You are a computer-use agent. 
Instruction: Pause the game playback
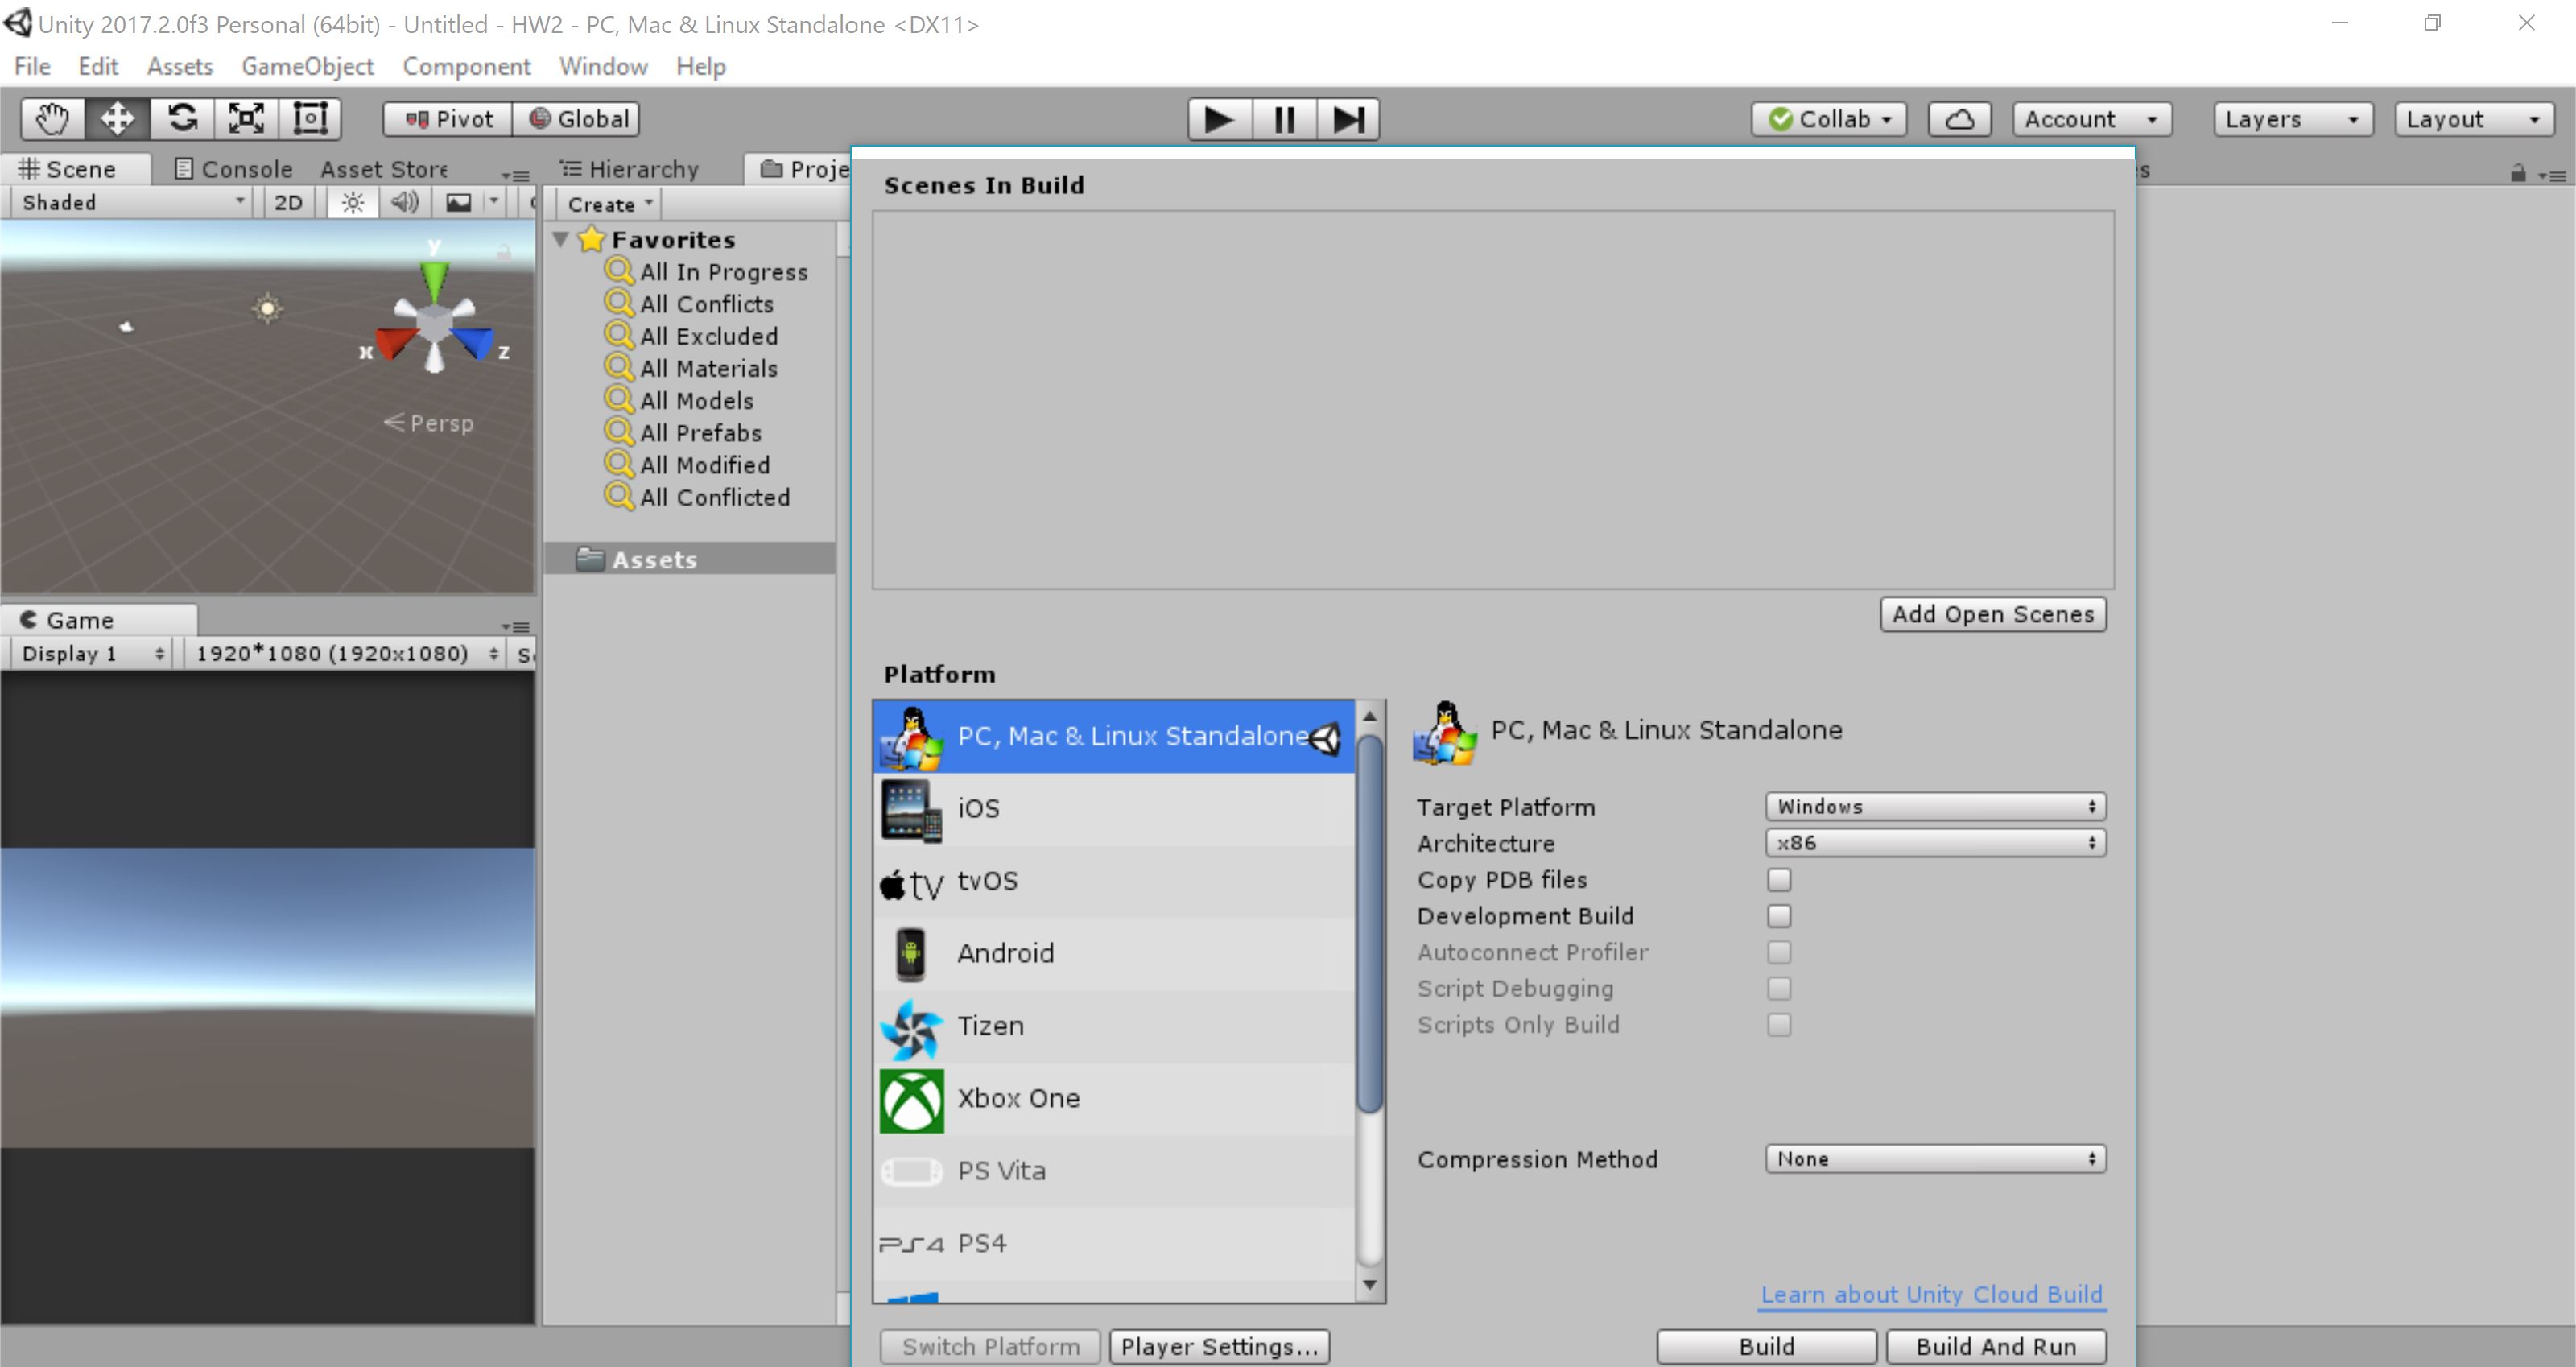[x=1284, y=120]
